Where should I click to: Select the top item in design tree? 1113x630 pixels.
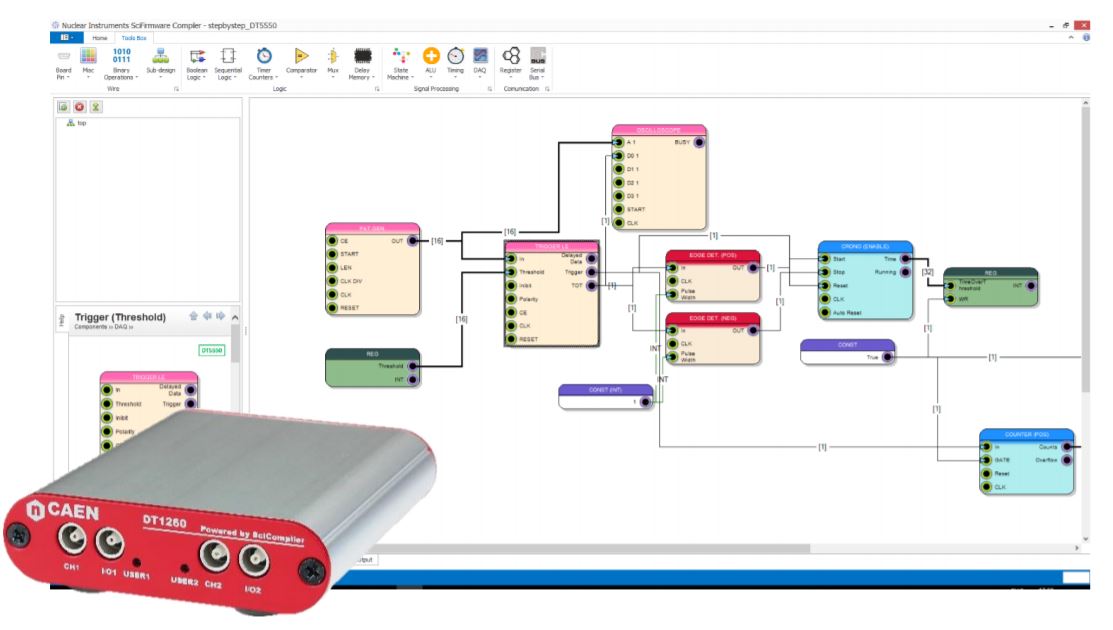pyautogui.click(x=82, y=123)
